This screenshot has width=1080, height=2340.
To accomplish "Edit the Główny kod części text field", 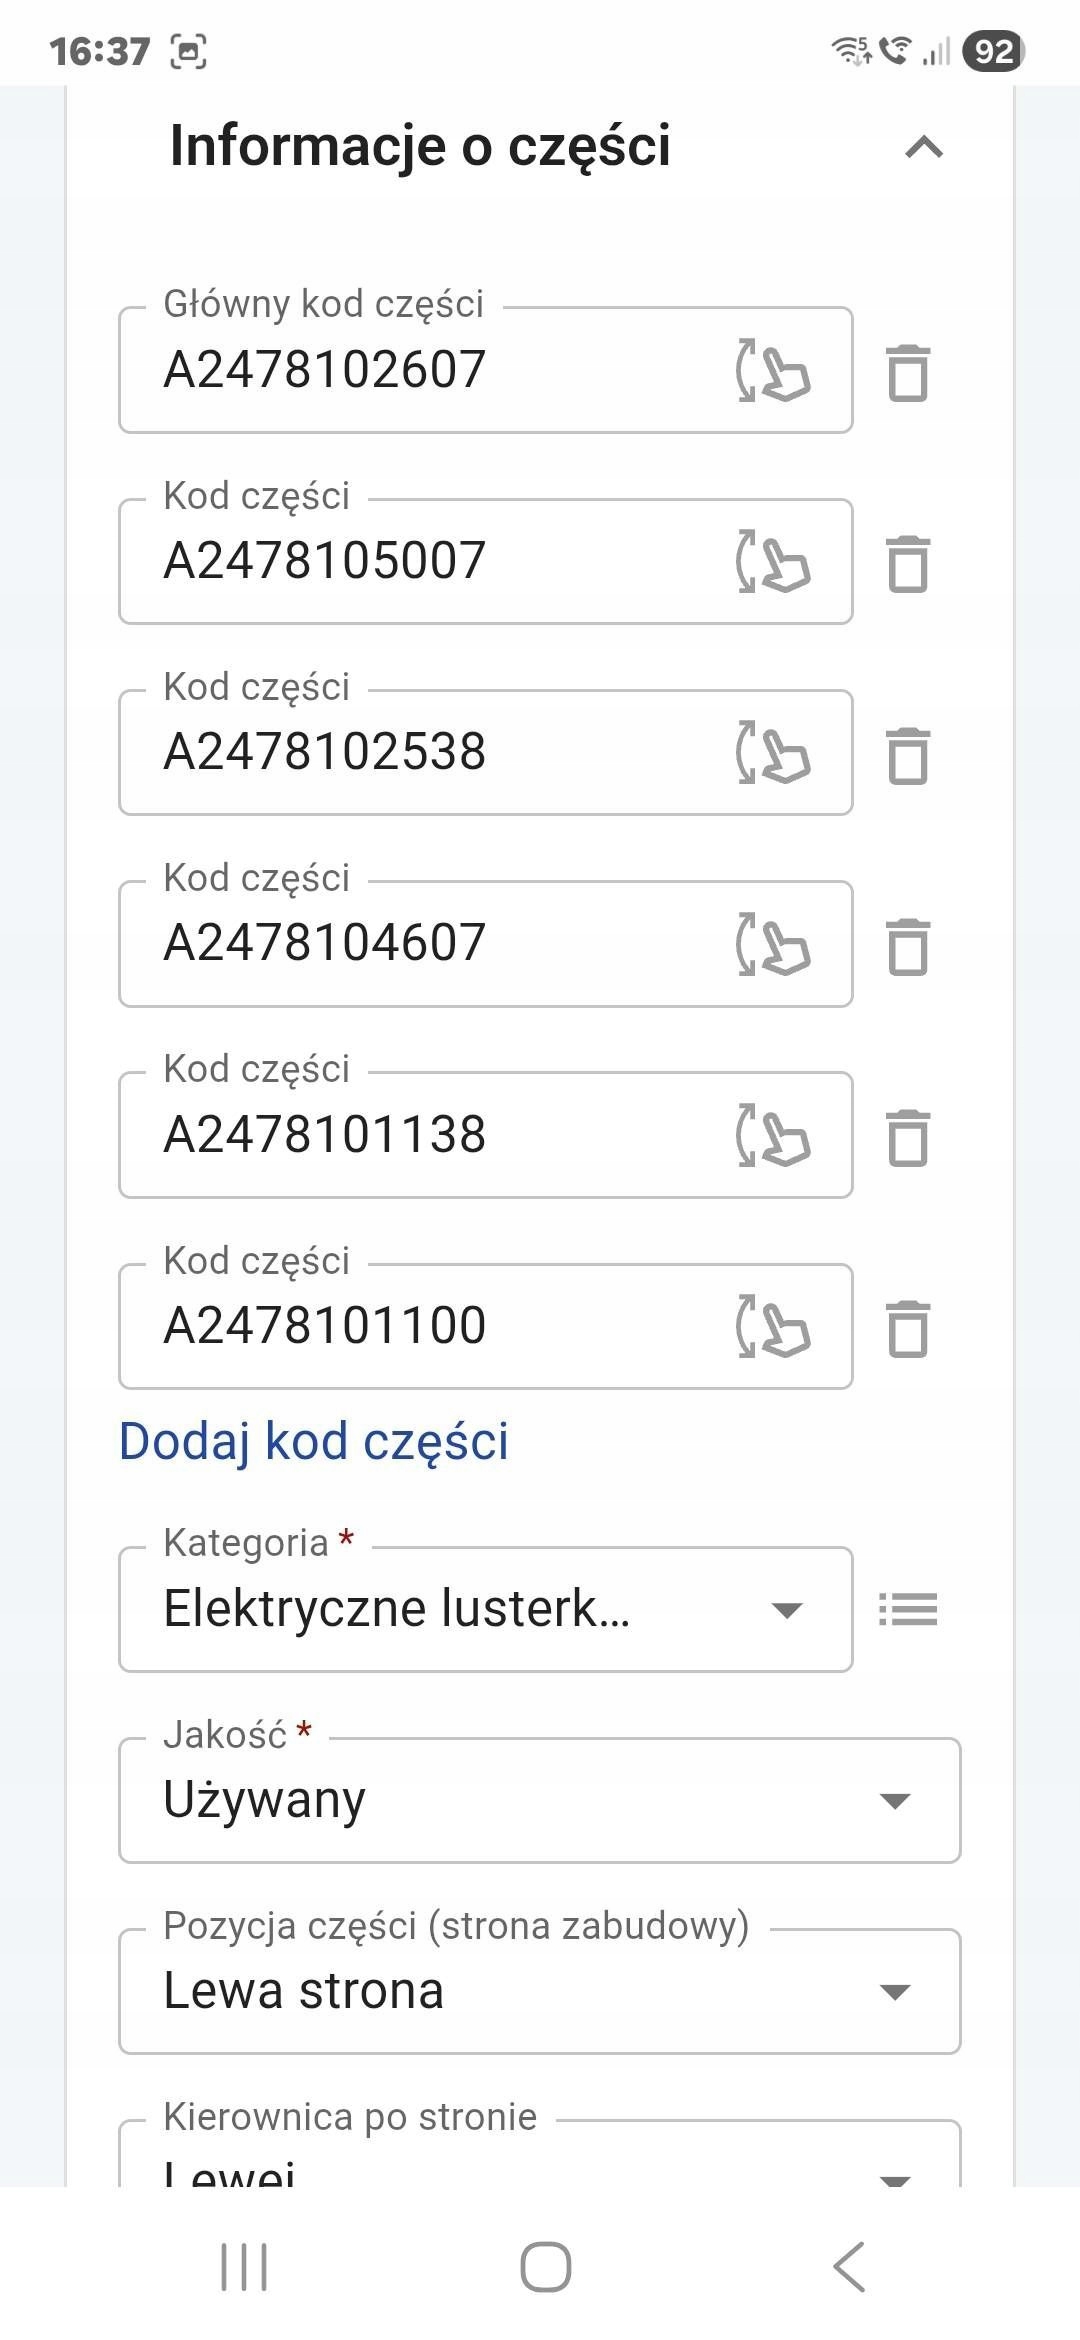I will point(430,370).
